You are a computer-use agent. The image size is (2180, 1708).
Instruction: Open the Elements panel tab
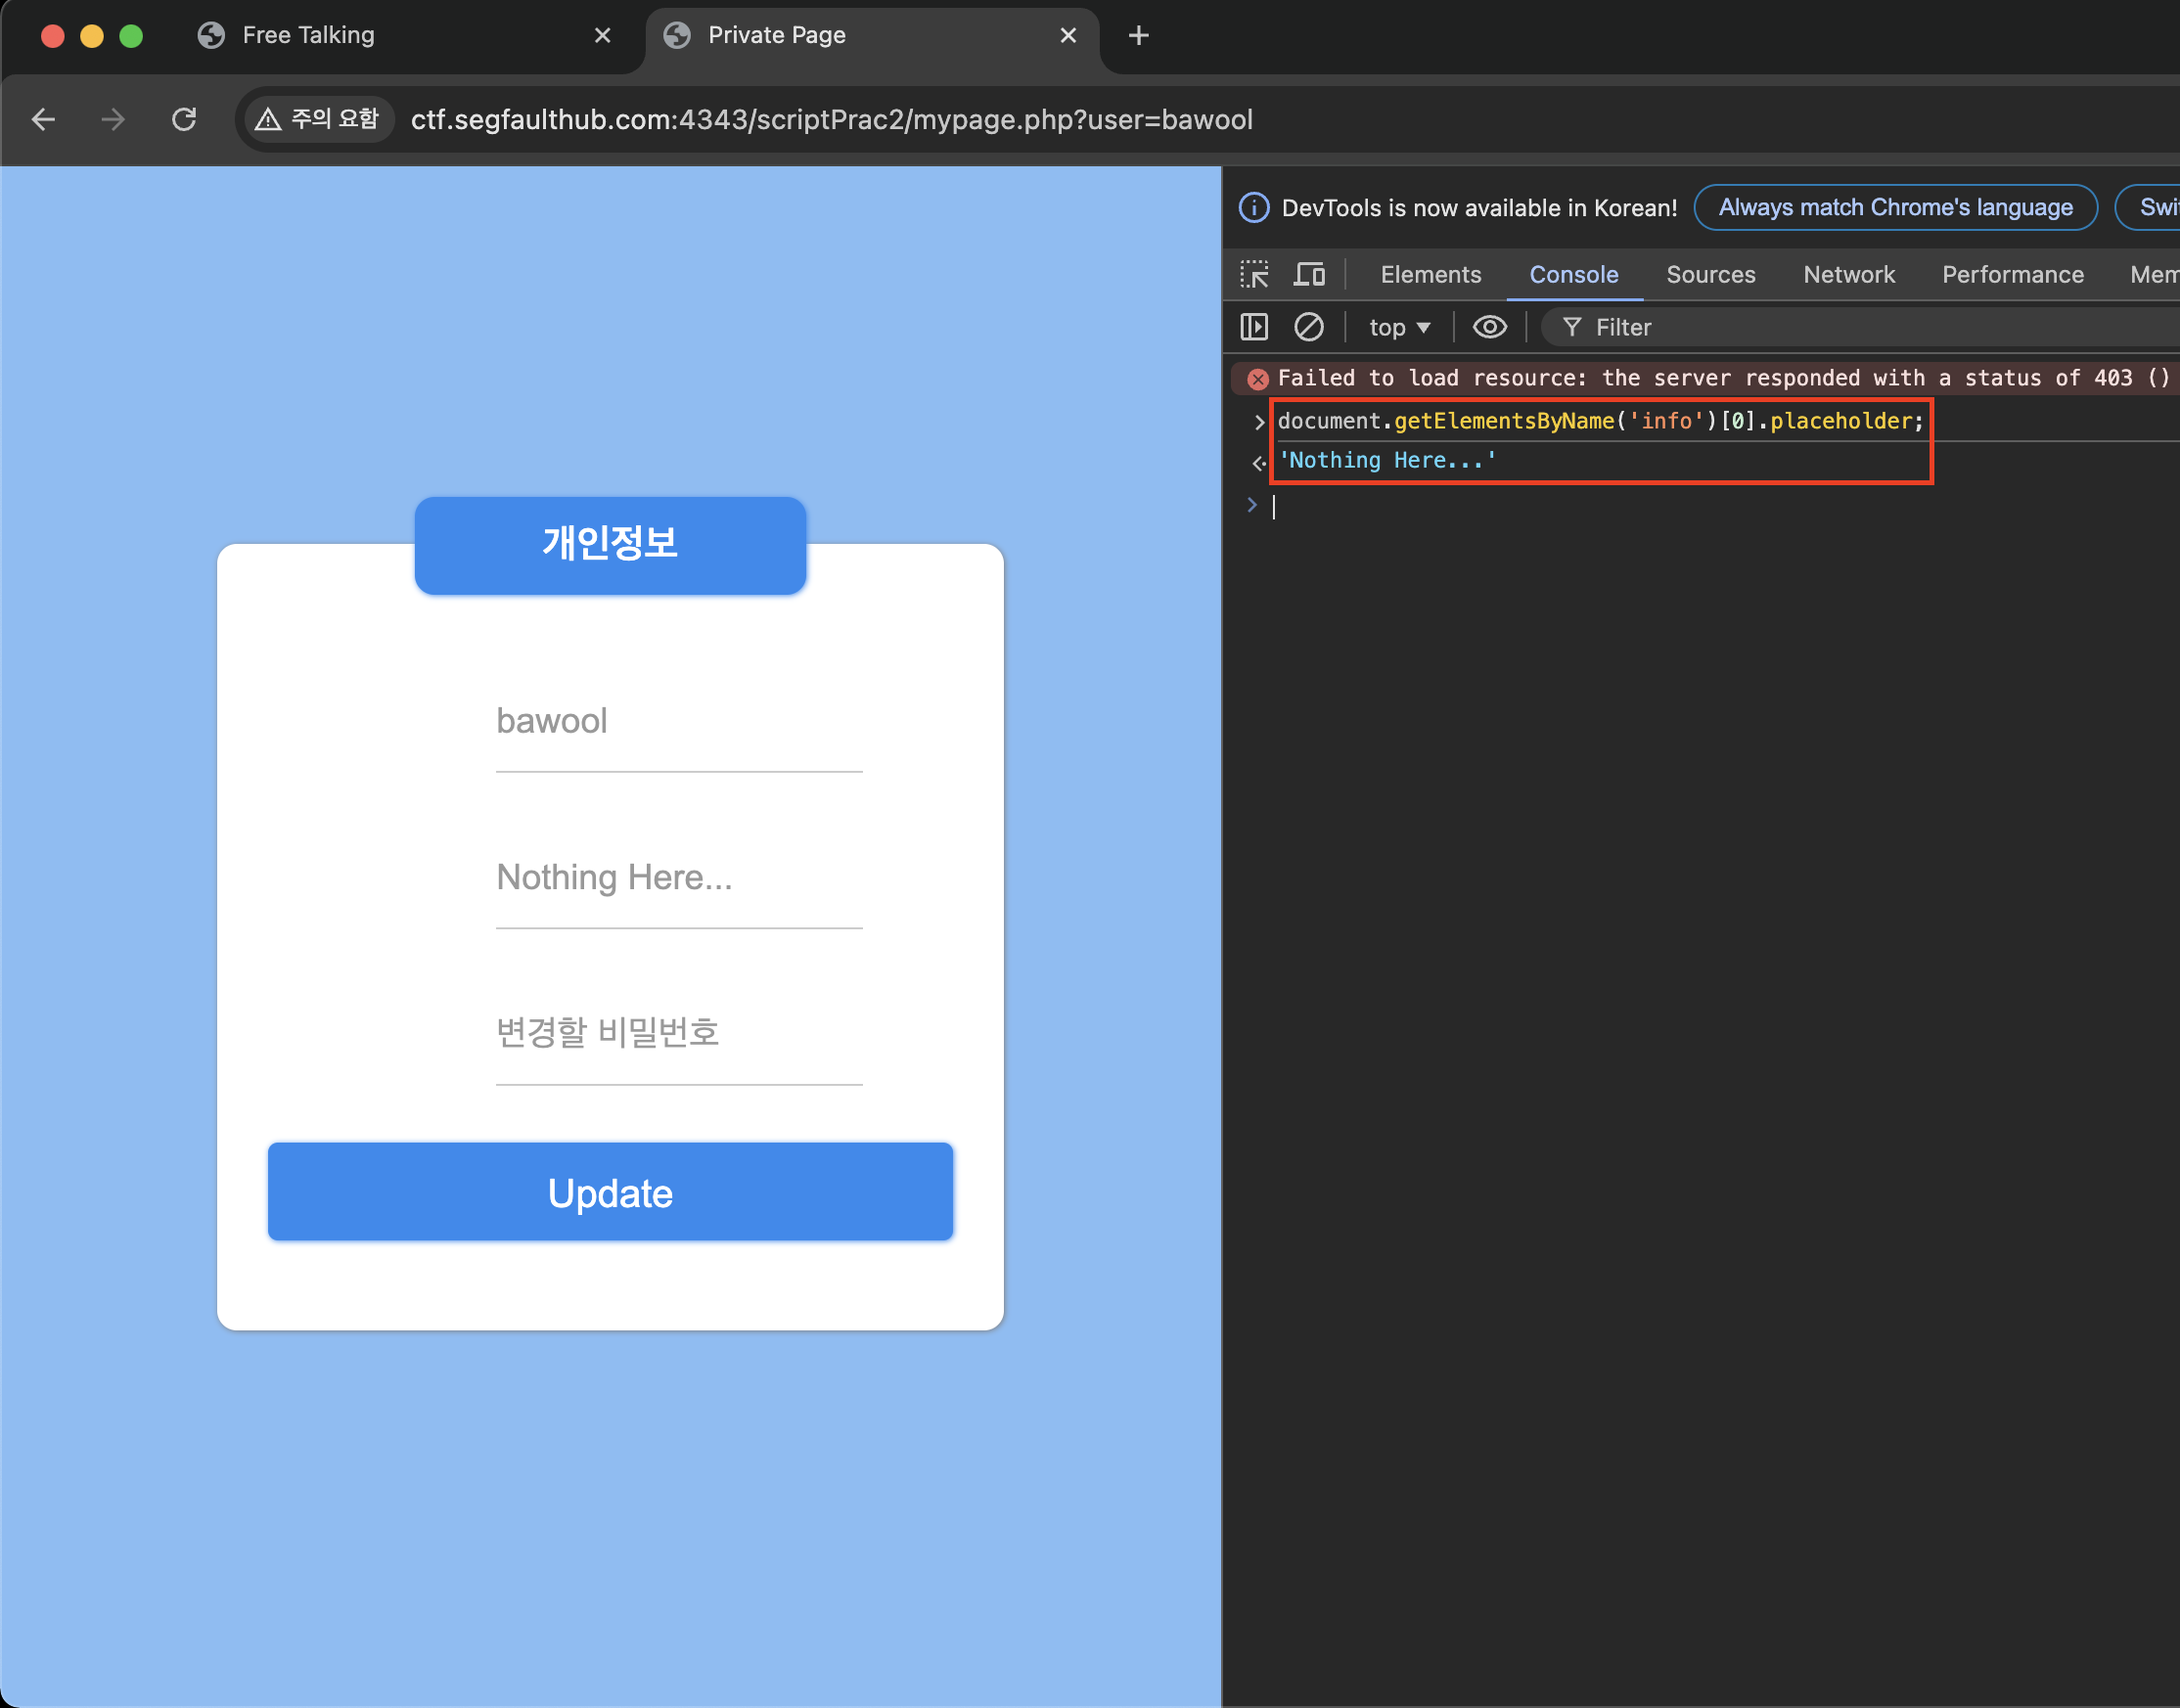[x=1430, y=274]
